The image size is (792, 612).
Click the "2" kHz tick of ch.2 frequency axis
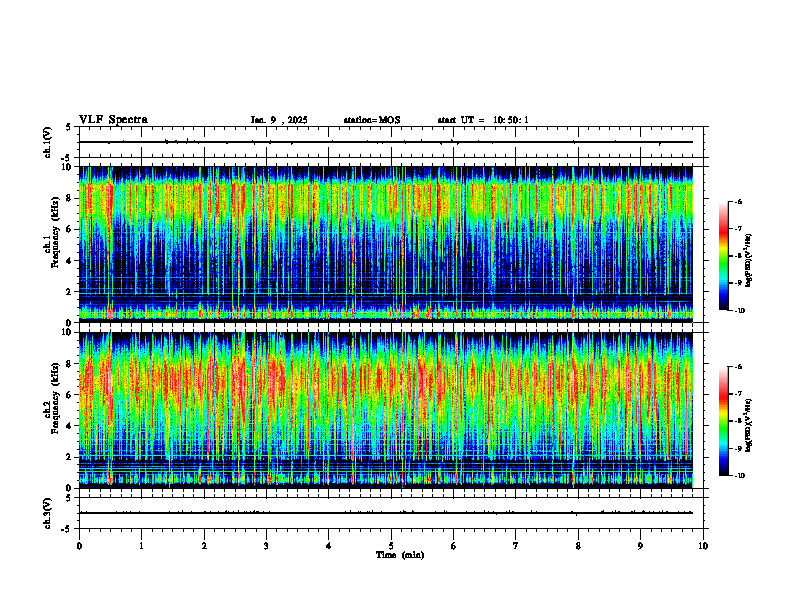[70, 457]
